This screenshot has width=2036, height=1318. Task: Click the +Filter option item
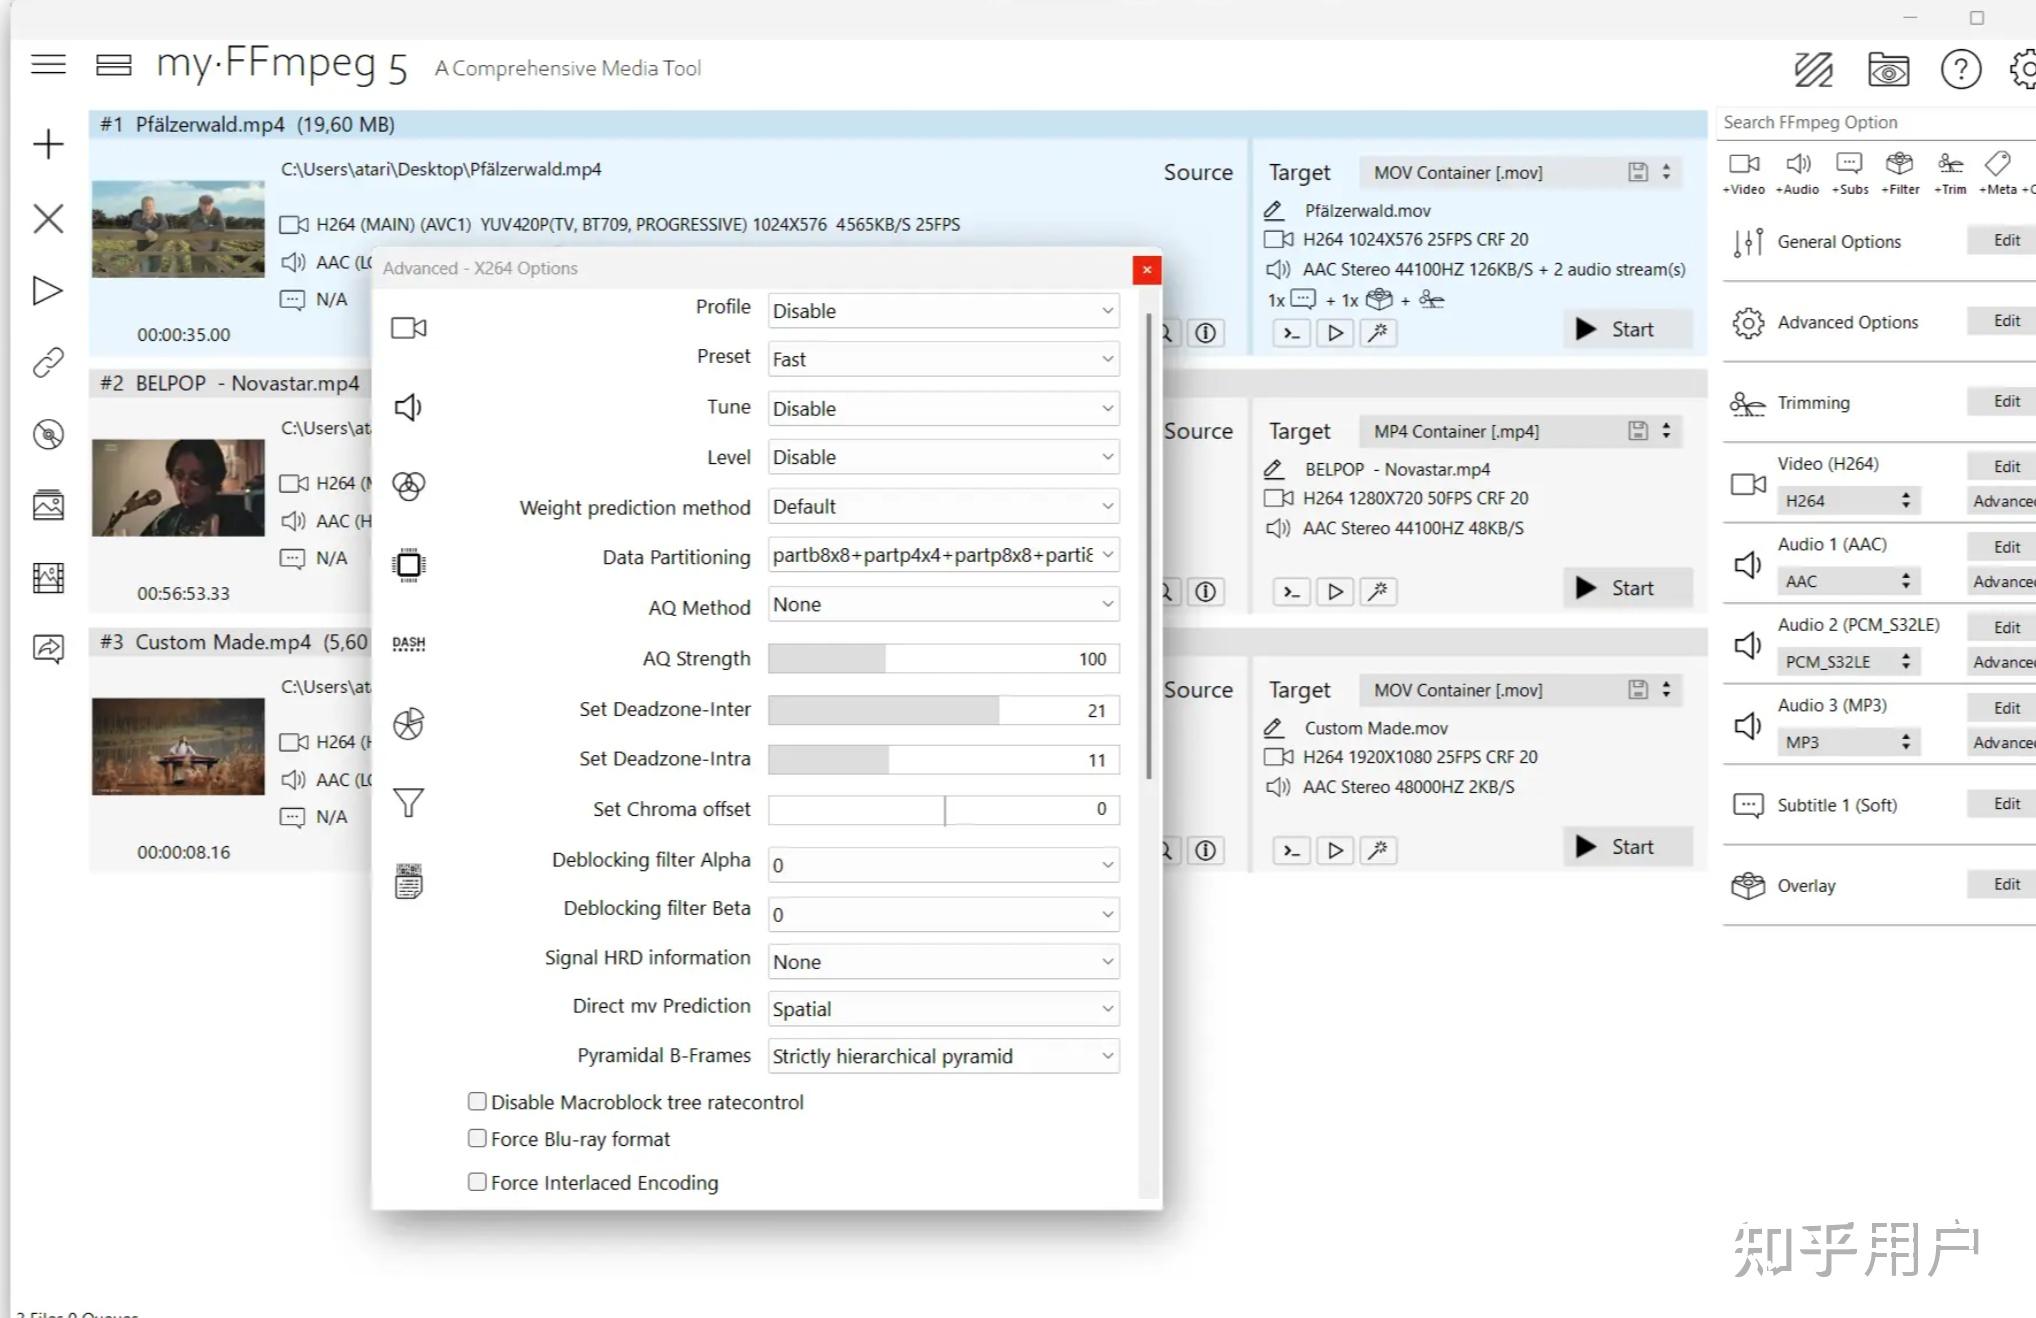click(x=1900, y=173)
